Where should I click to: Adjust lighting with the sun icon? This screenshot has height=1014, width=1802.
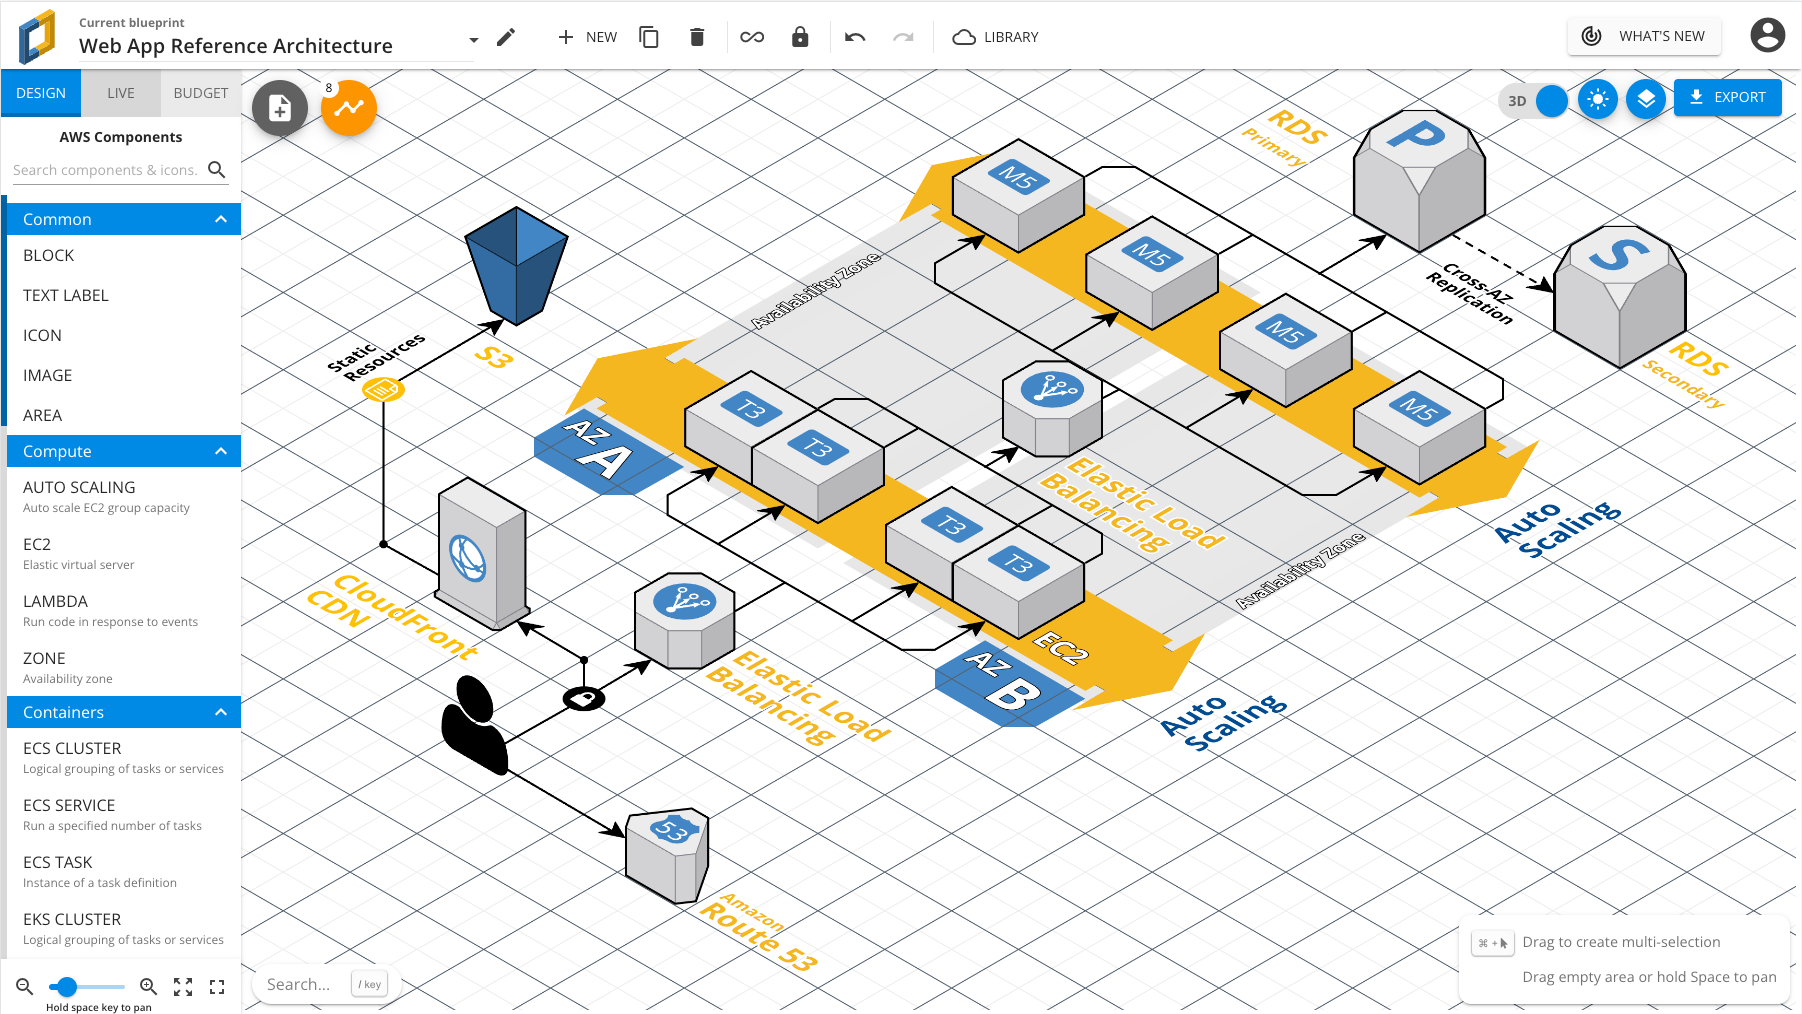click(1597, 98)
